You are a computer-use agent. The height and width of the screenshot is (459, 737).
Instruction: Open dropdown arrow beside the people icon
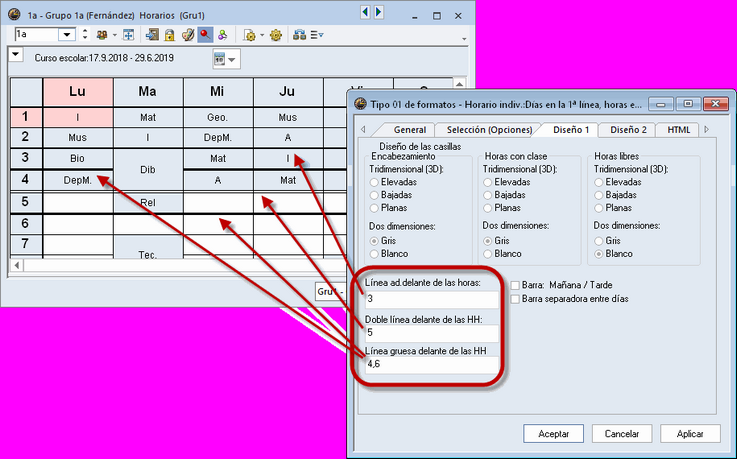click(114, 35)
